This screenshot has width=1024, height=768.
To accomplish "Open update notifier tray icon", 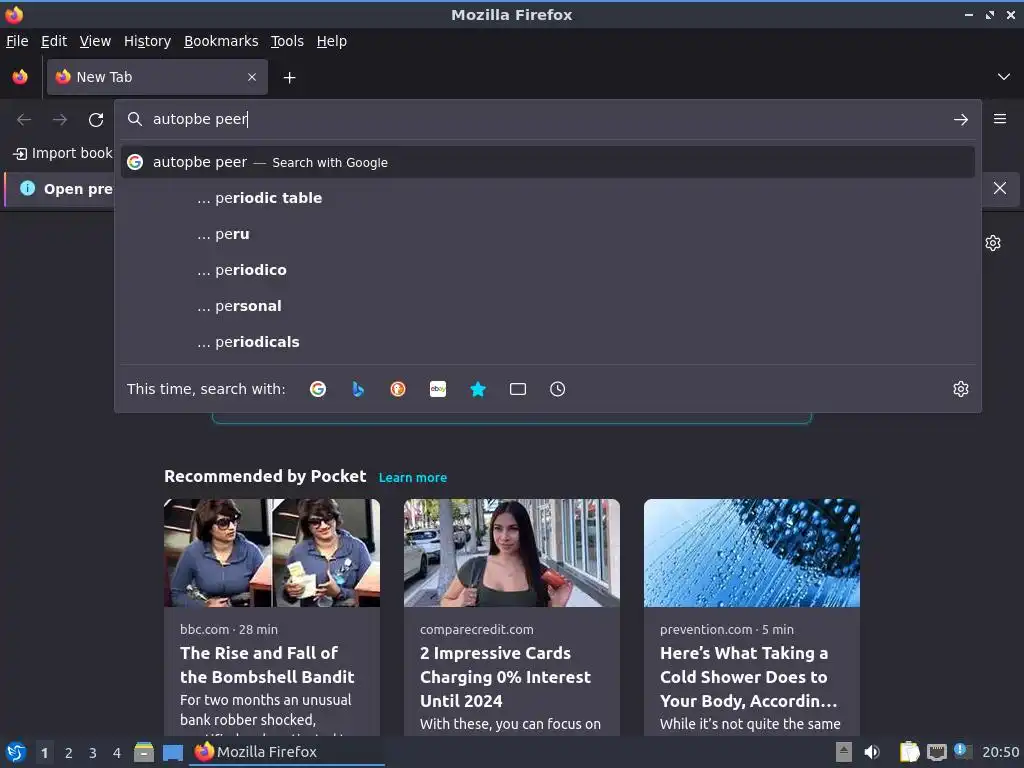I will pos(963,750).
